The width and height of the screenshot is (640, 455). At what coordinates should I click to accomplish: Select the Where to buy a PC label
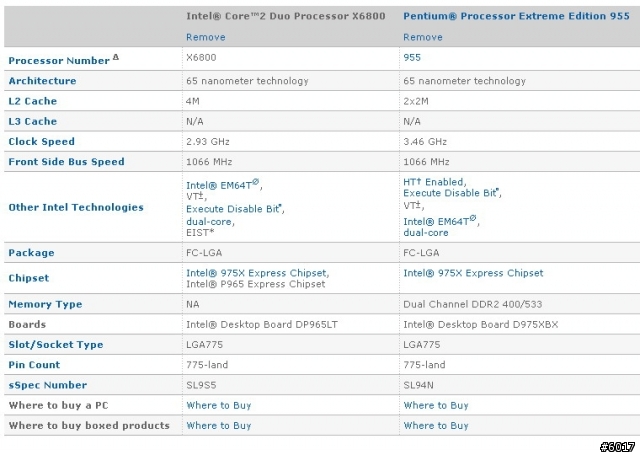58,406
